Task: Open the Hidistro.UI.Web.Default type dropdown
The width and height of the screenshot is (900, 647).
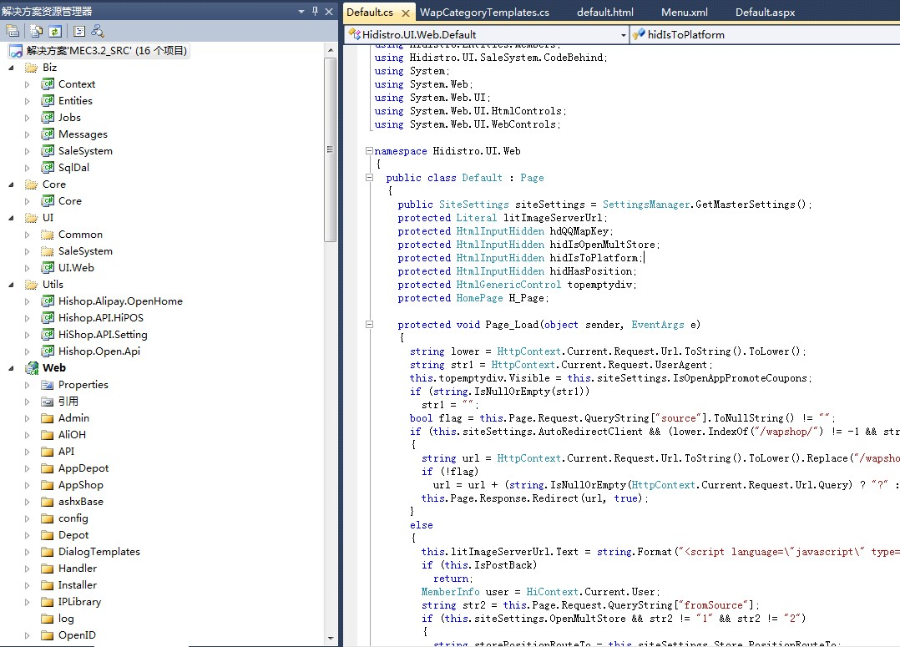Action: point(623,35)
